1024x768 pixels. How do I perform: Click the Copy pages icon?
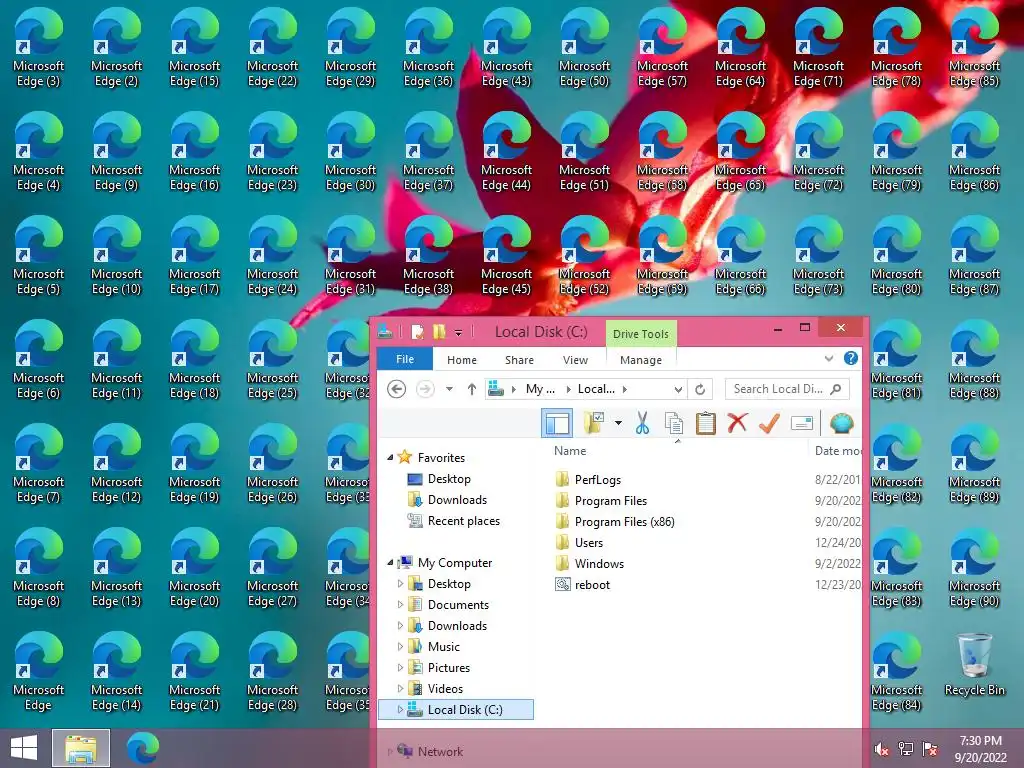pyautogui.click(x=674, y=423)
